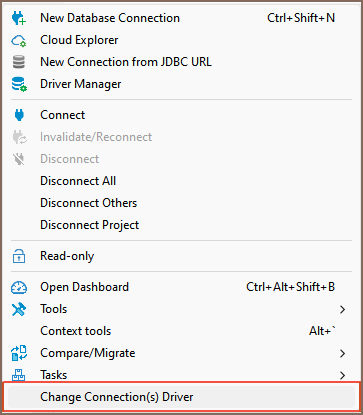Click the New Database Connection plug icon
Viewport: 363px width, 415px height.
coord(19,18)
